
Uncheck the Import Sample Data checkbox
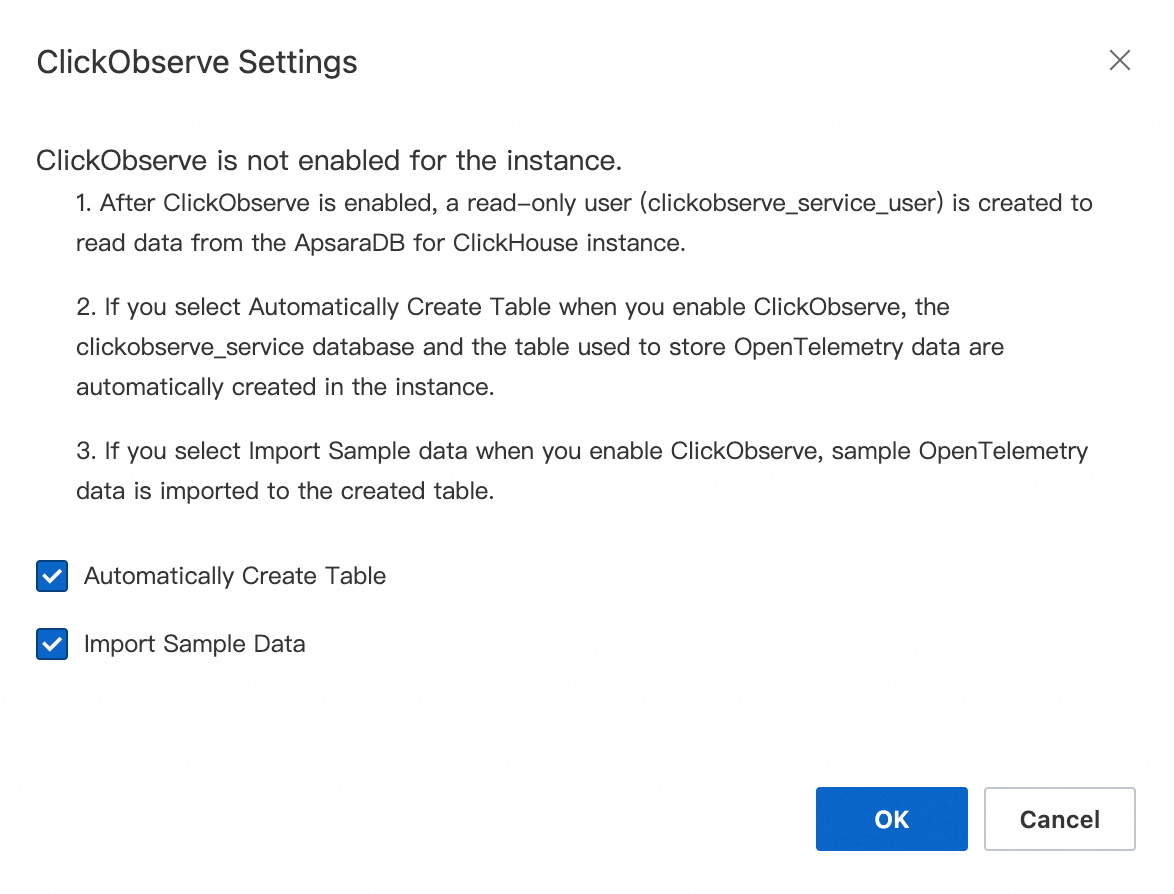pyautogui.click(x=52, y=645)
